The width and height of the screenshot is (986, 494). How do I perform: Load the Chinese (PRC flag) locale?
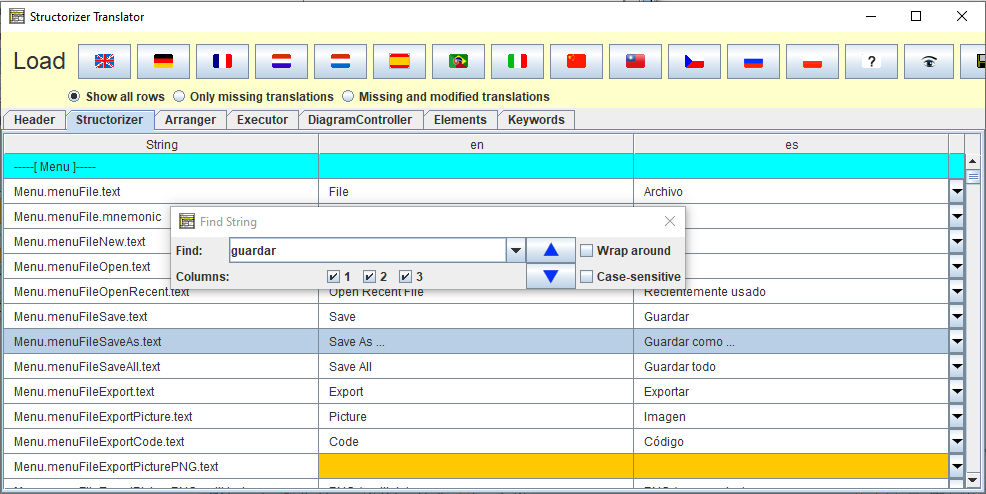point(577,61)
